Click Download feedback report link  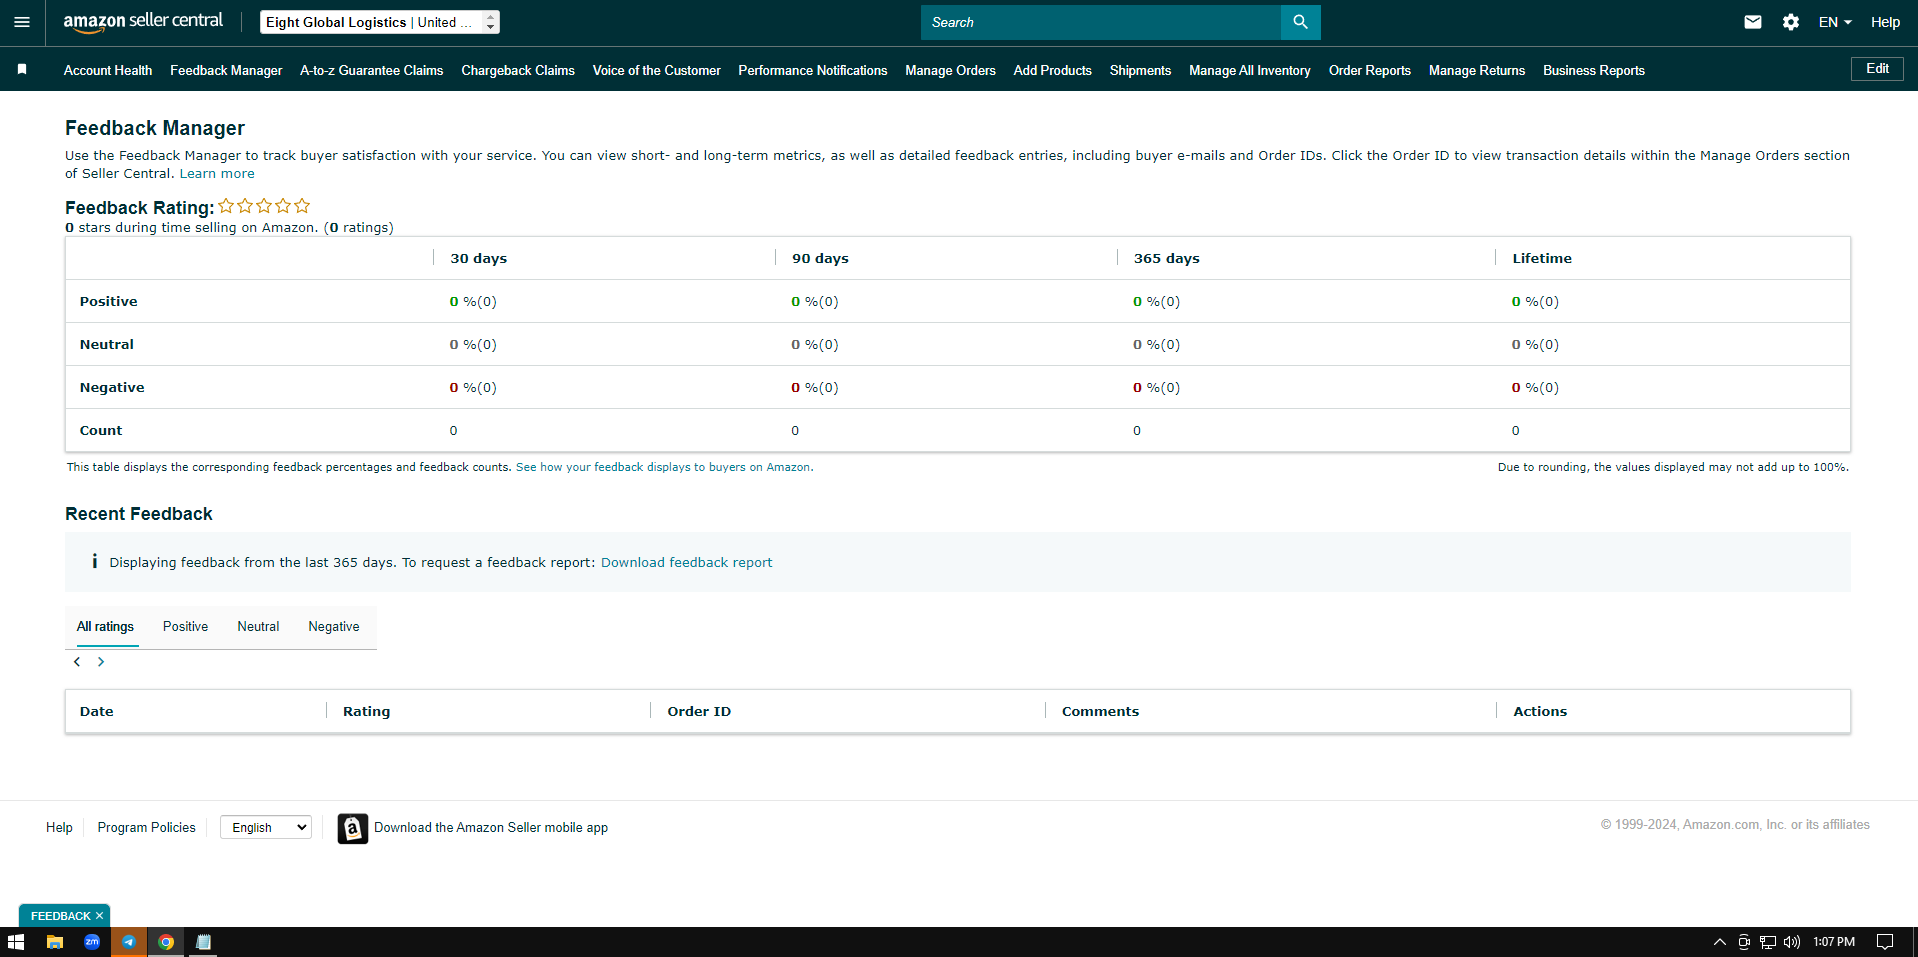686,562
